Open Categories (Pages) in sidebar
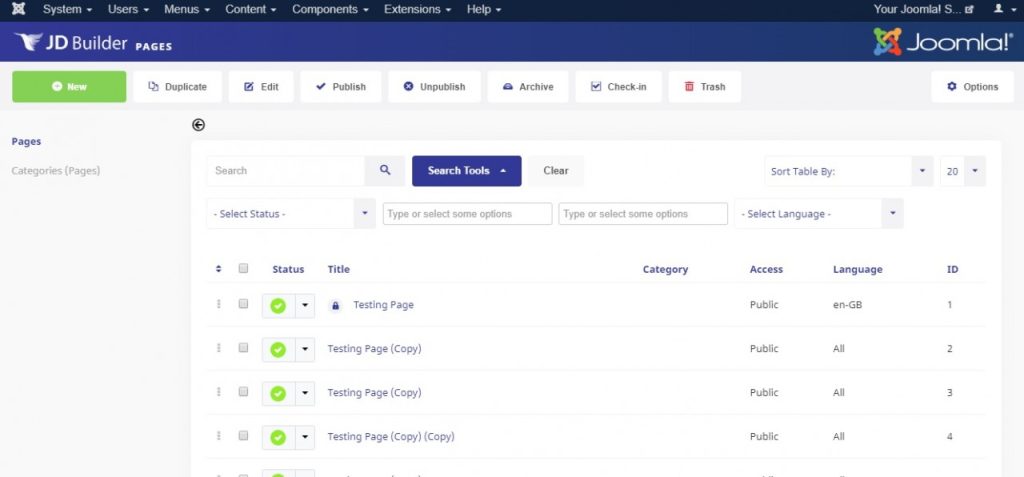 click(x=56, y=171)
